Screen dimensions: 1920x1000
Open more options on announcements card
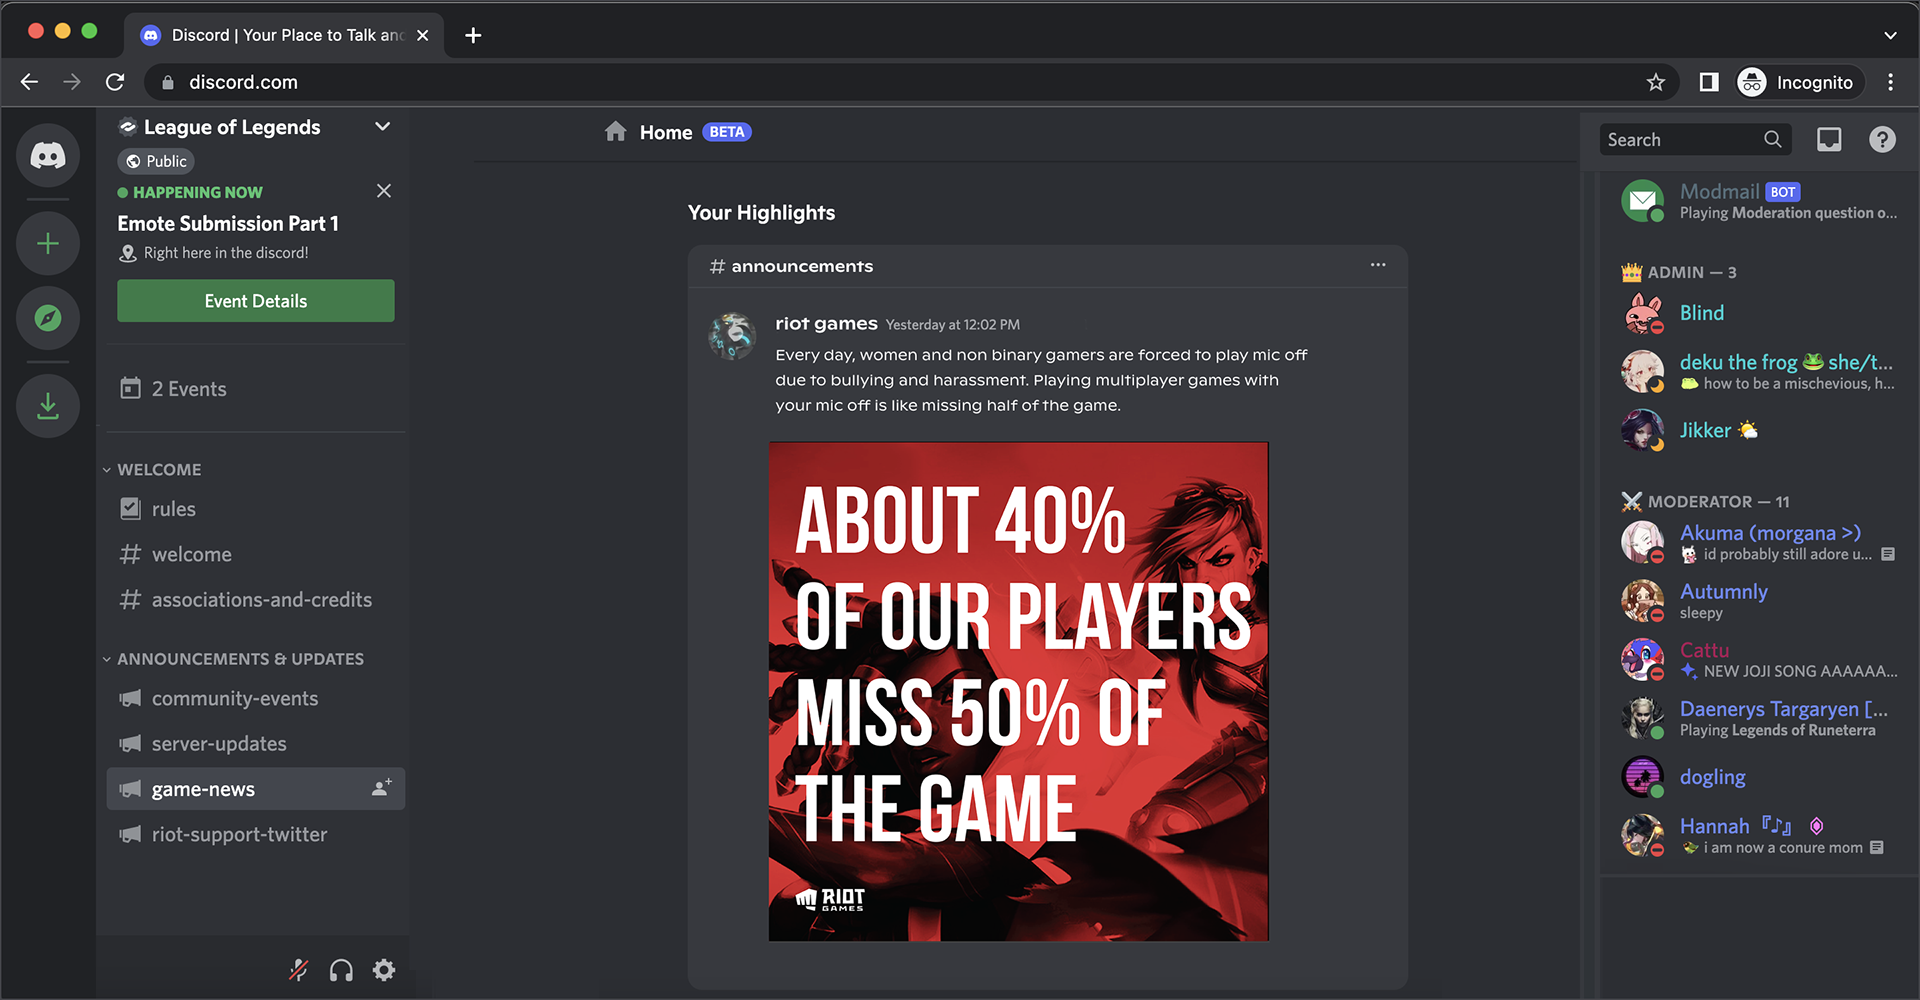click(x=1378, y=265)
